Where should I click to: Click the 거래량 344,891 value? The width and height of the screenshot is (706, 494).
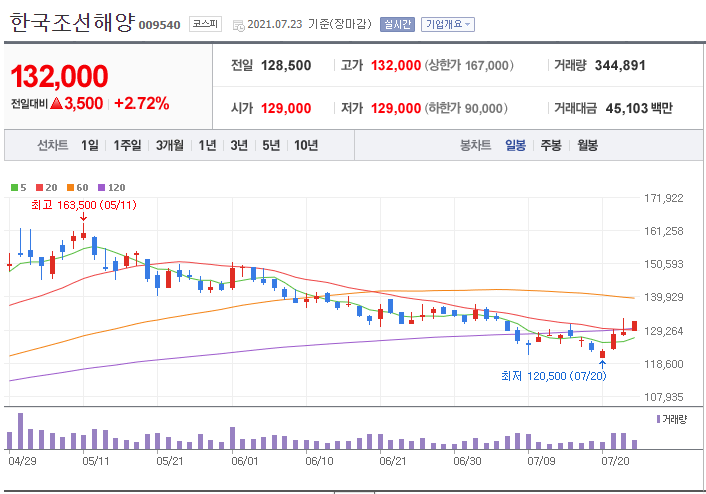(620, 66)
